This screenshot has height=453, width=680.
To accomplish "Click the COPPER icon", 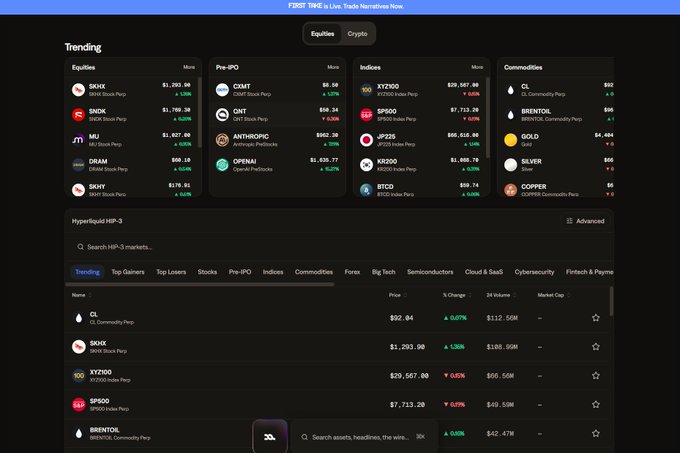I will click(510, 190).
